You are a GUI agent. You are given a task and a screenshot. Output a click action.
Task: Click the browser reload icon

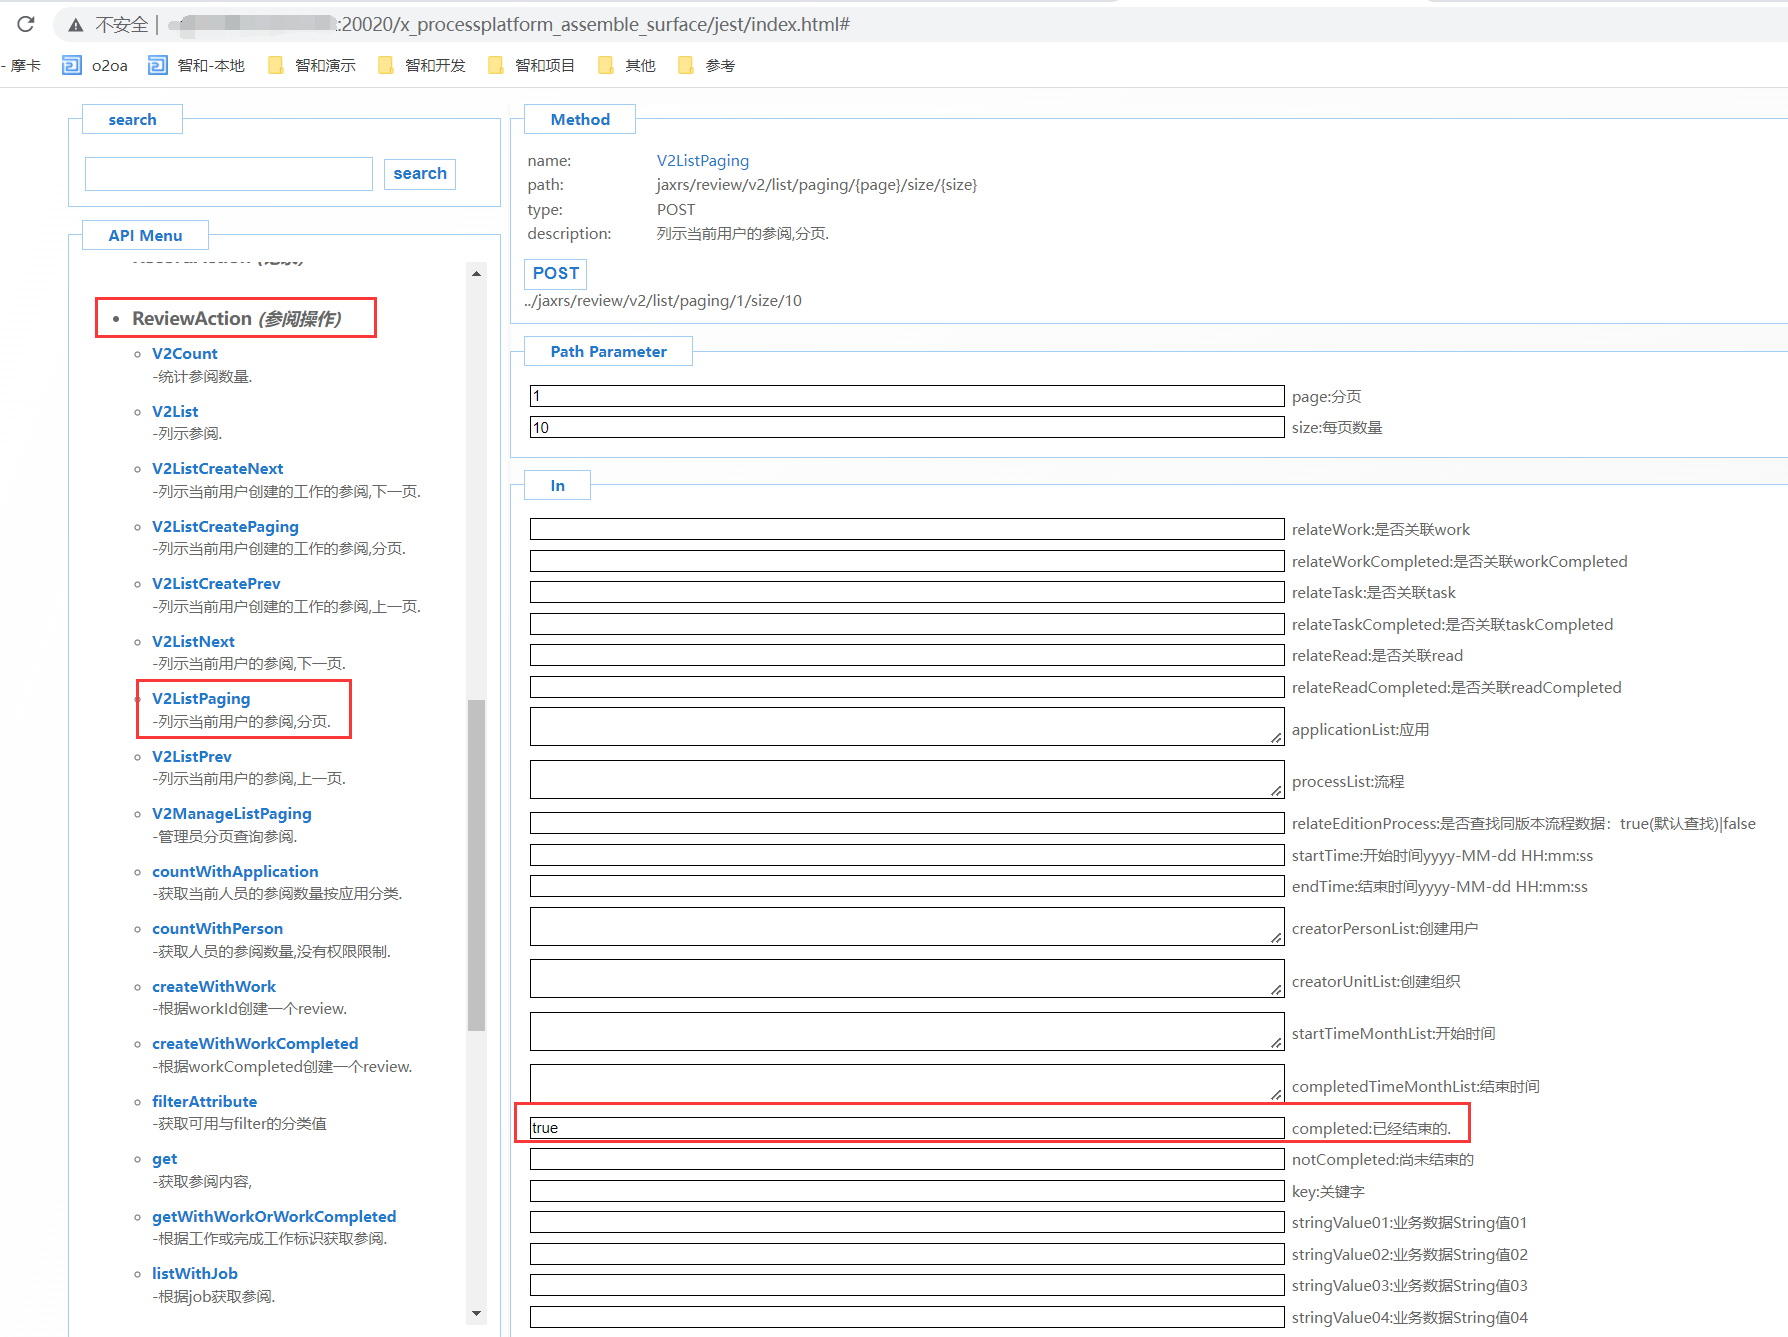coord(26,24)
